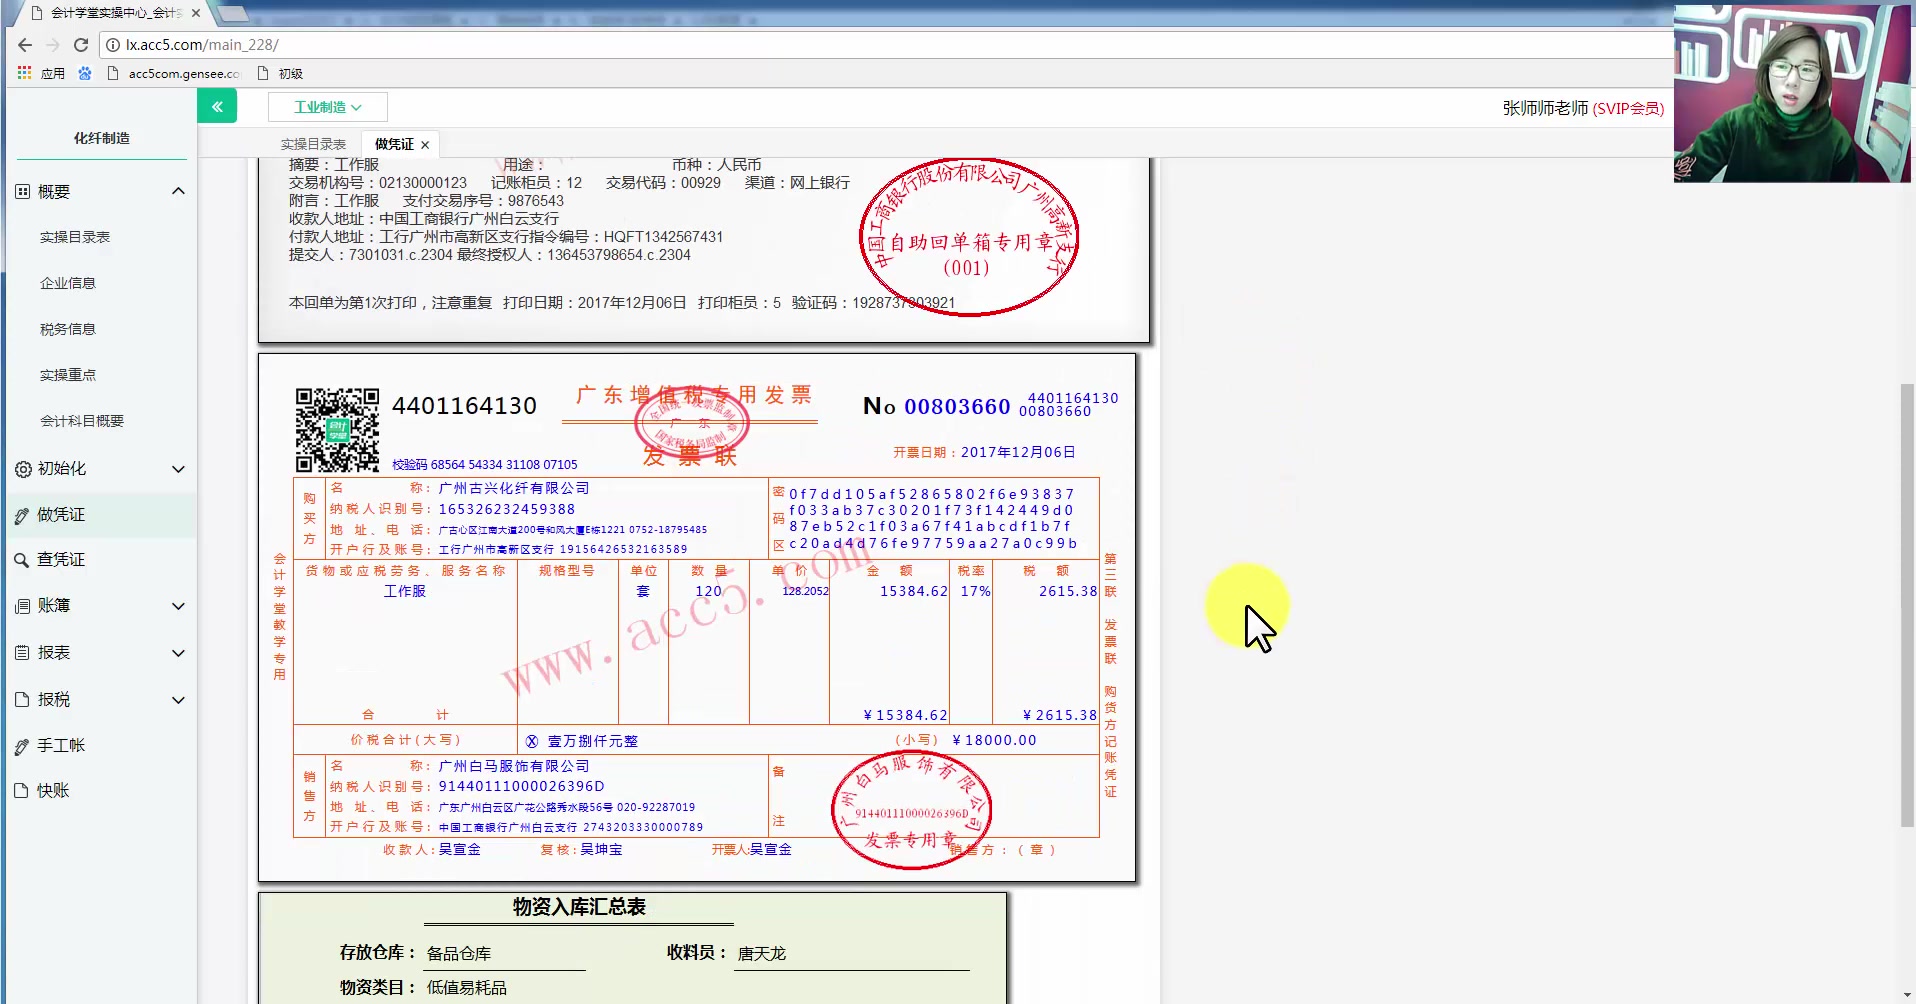Image resolution: width=1916 pixels, height=1004 pixels.
Task: Click the 报表 report icon
Action: (x=20, y=652)
